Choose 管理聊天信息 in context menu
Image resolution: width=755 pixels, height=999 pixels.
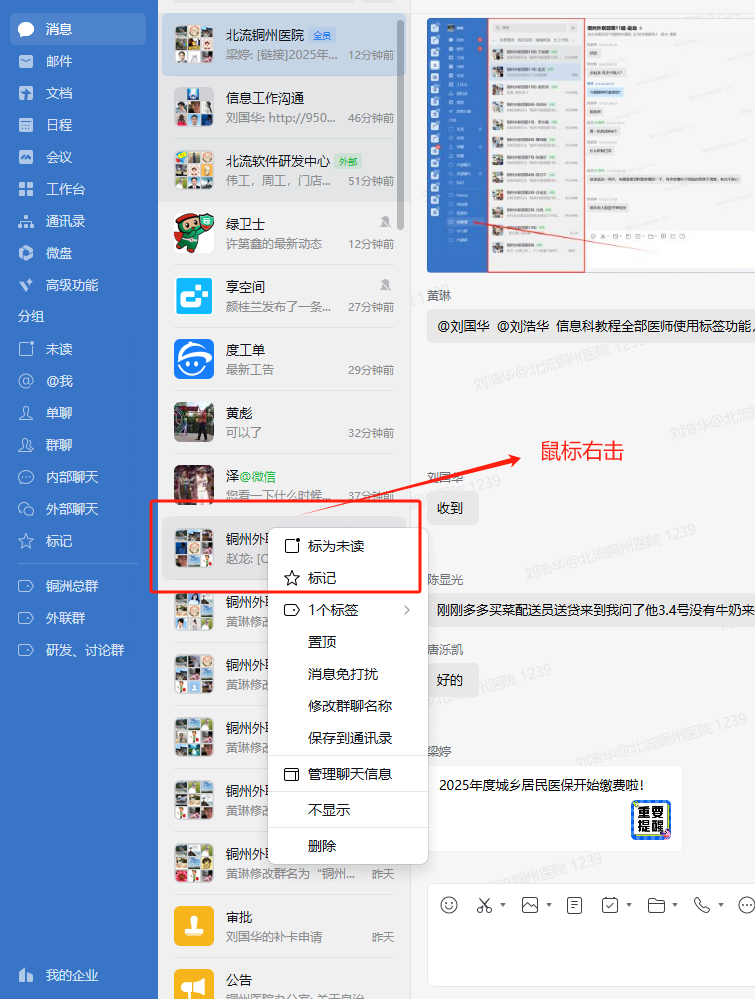point(348,774)
